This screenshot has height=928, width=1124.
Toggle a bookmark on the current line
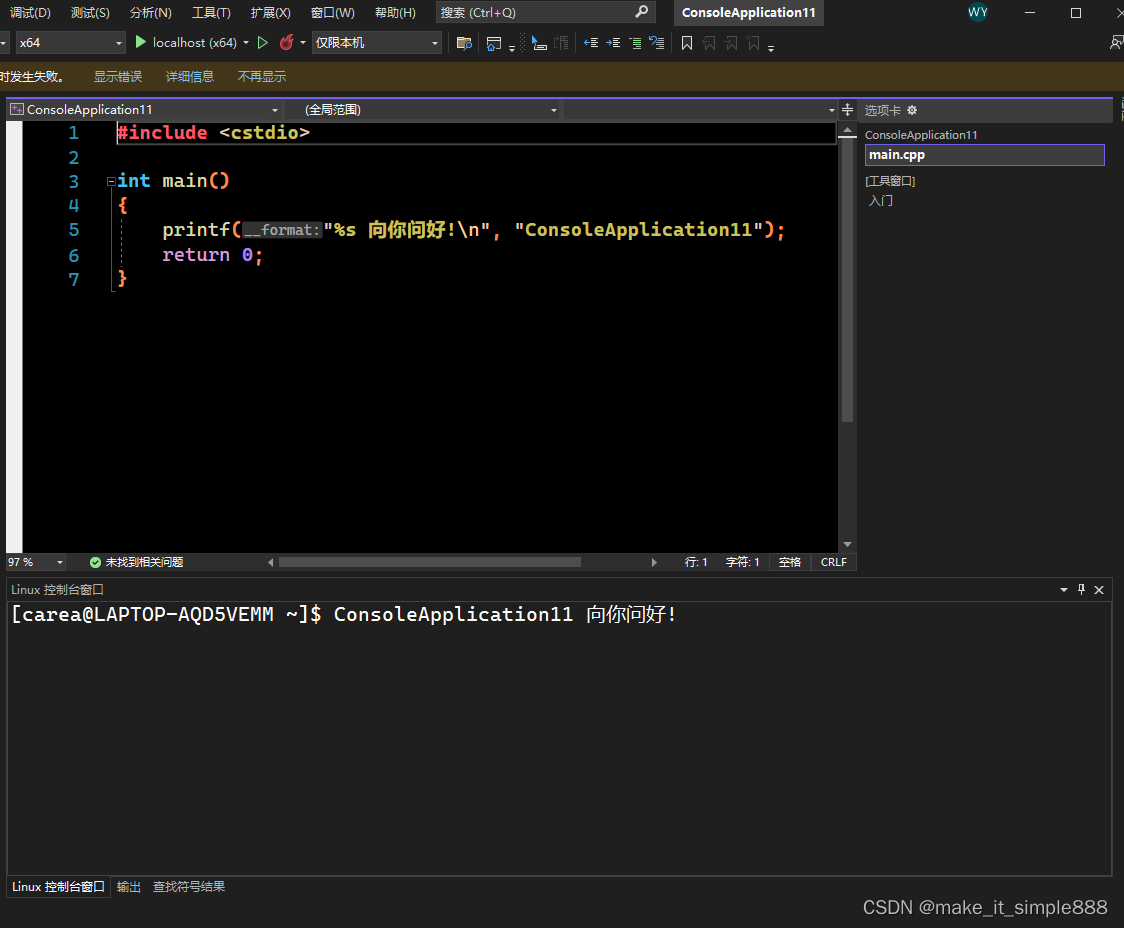(687, 43)
